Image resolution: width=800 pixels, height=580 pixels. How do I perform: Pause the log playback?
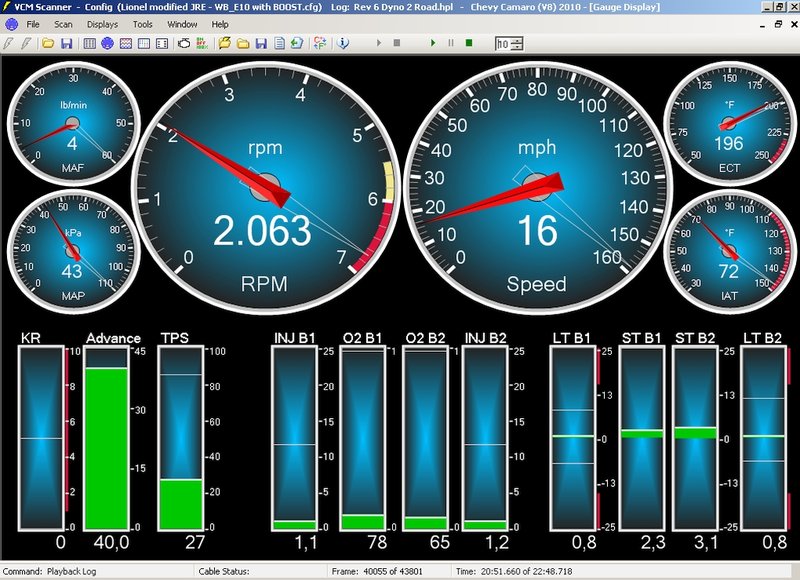tap(450, 44)
